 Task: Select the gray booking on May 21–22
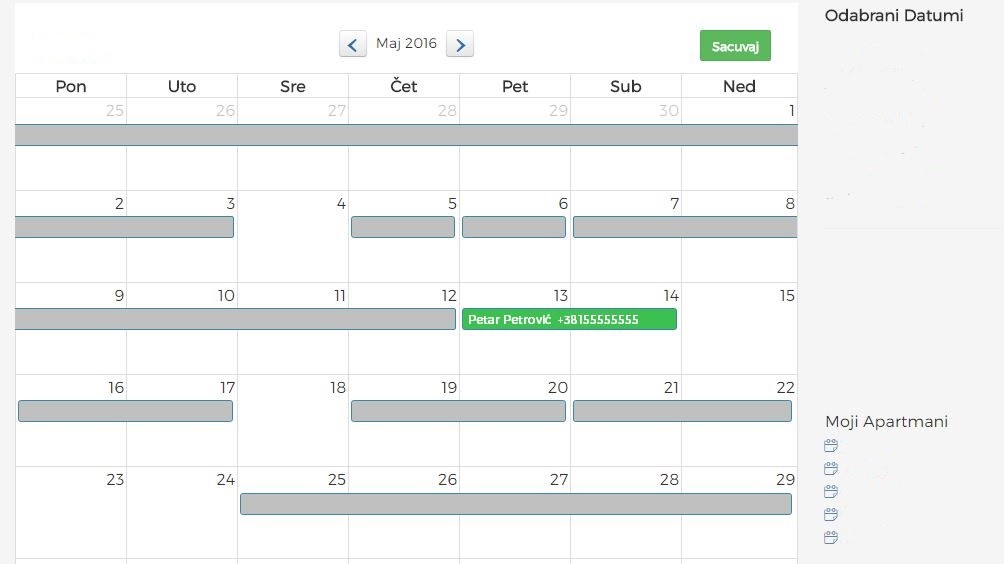[682, 411]
